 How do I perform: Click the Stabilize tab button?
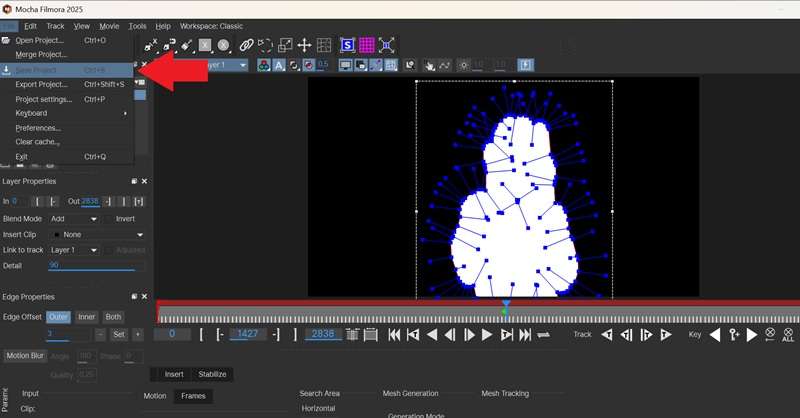[212, 374]
